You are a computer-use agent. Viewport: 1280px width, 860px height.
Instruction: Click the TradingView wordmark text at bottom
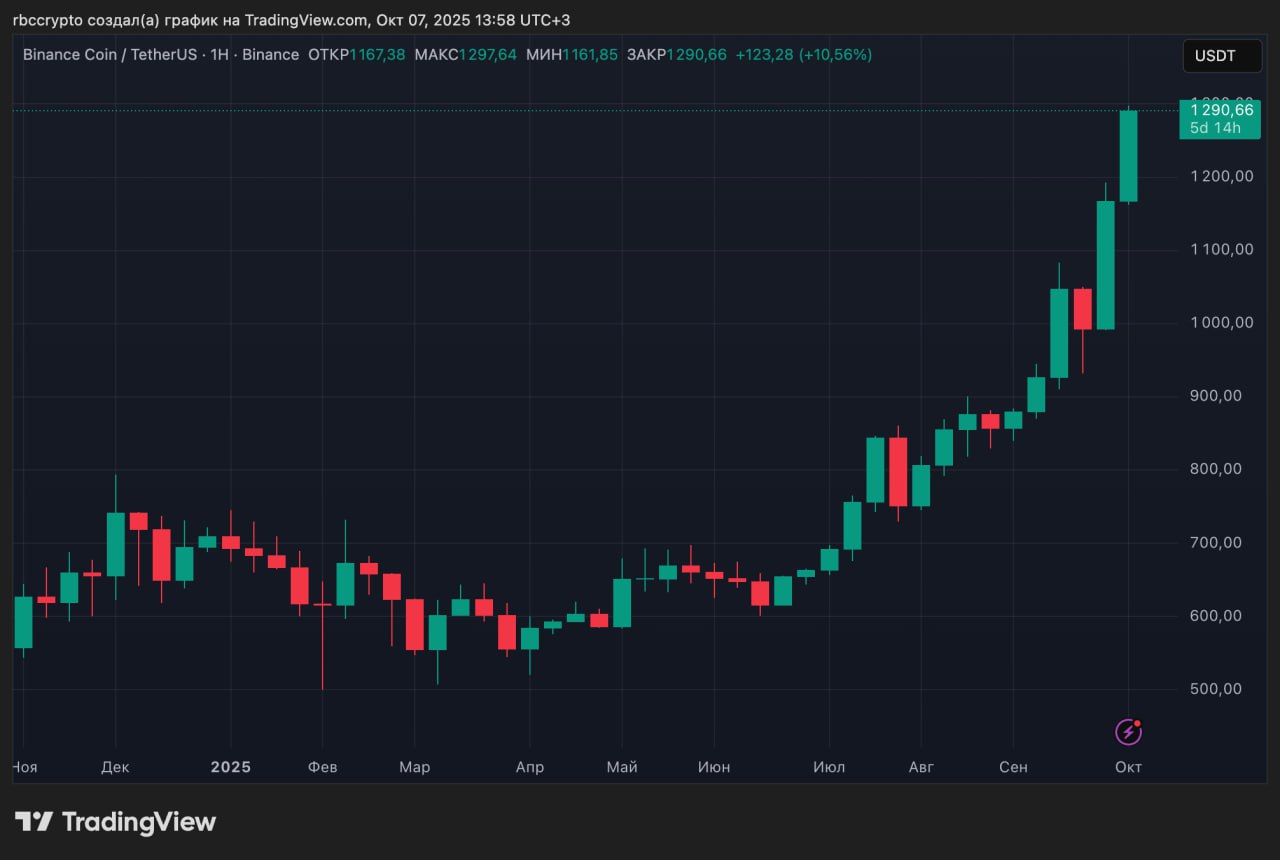click(139, 822)
